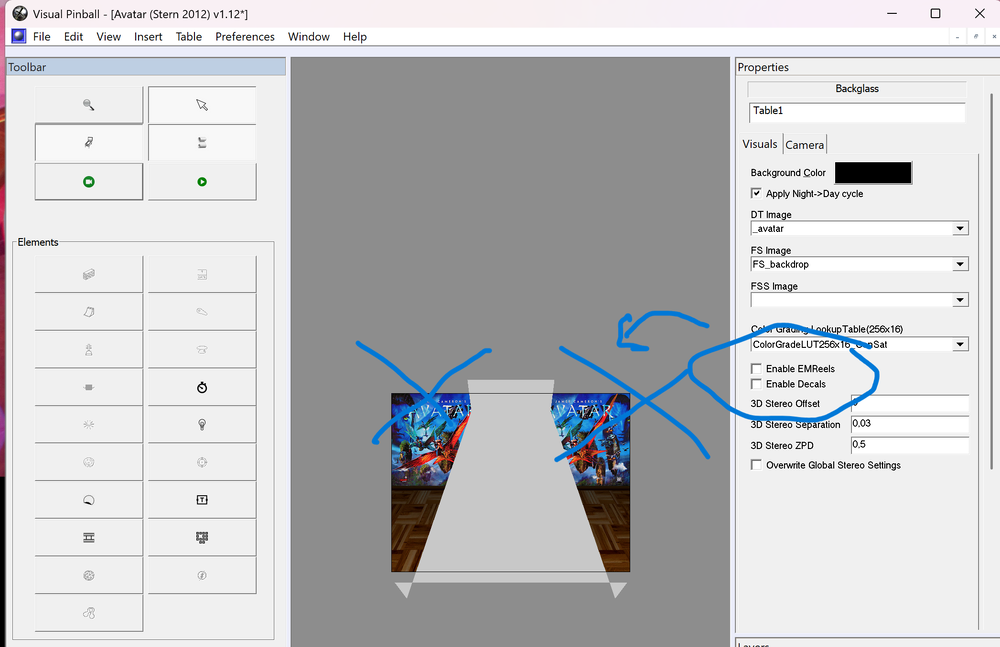The width and height of the screenshot is (1000, 647).
Task: Select the Spinner element tool
Action: [89, 387]
